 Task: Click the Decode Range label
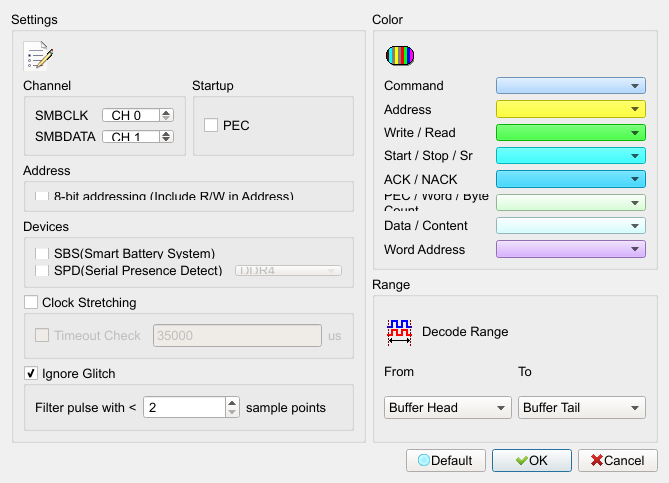(465, 332)
